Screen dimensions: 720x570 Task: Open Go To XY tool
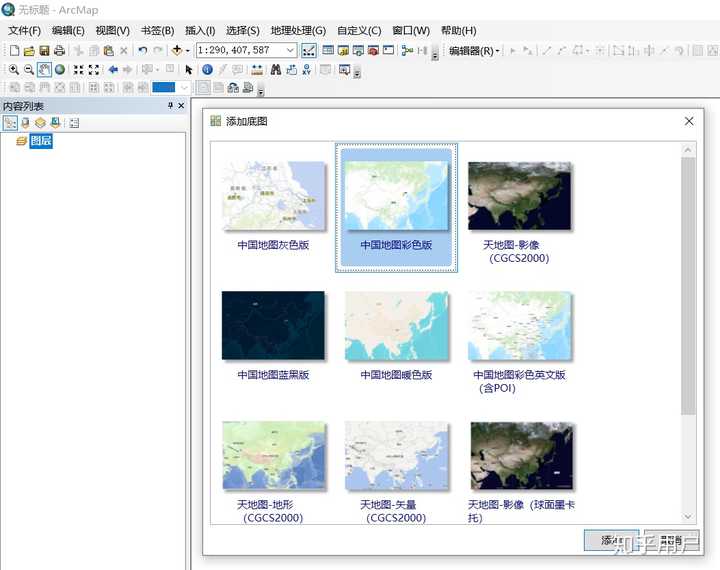click(x=306, y=70)
